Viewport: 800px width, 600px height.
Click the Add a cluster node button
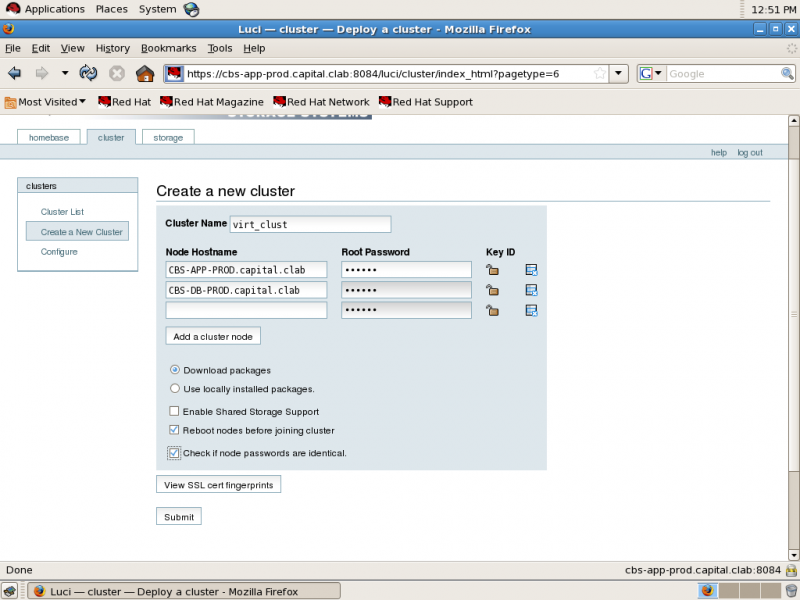click(213, 336)
